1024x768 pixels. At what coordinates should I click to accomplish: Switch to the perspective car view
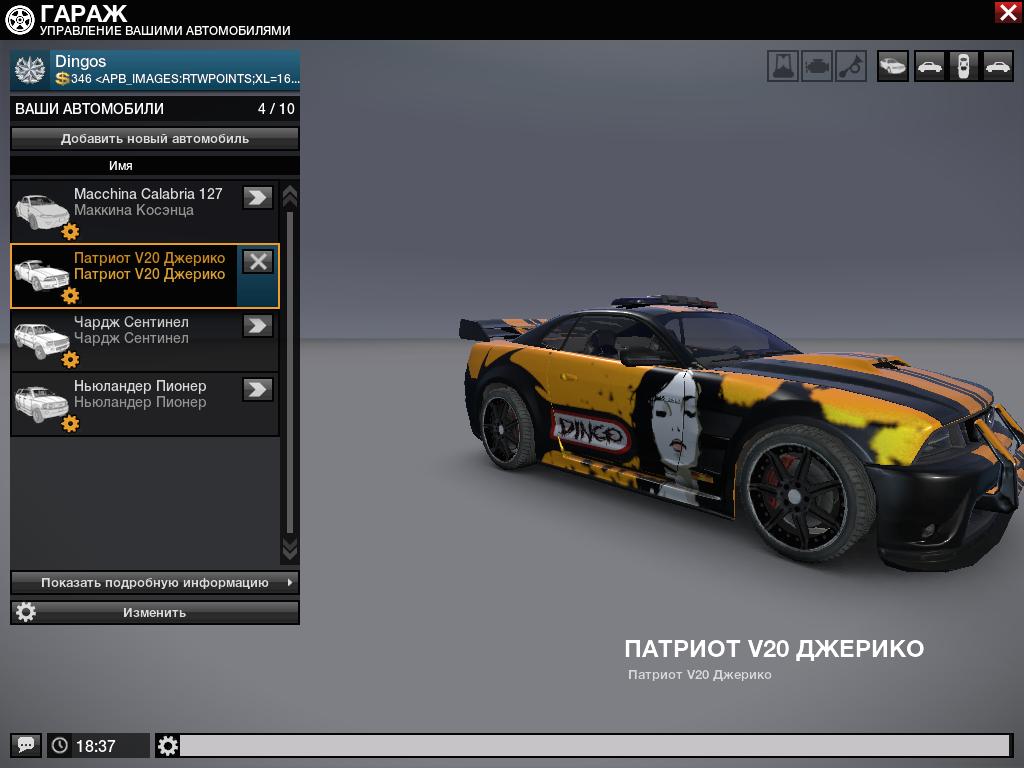point(893,67)
